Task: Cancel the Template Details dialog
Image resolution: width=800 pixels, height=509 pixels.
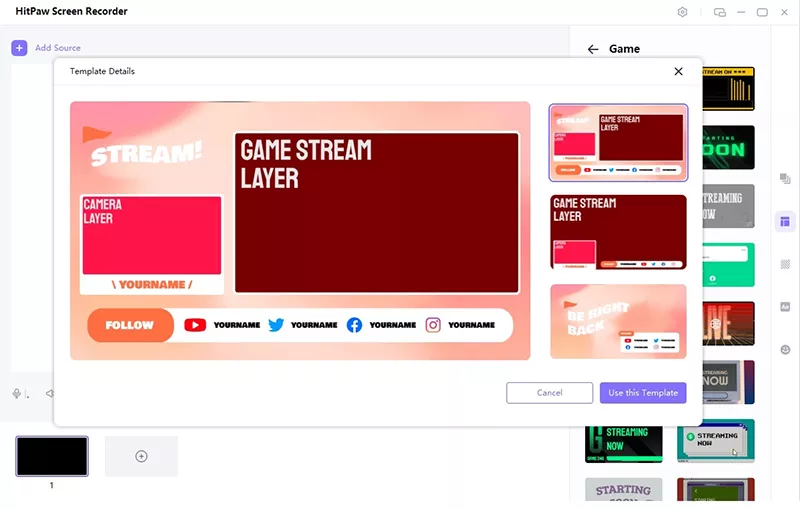Action: click(x=549, y=393)
